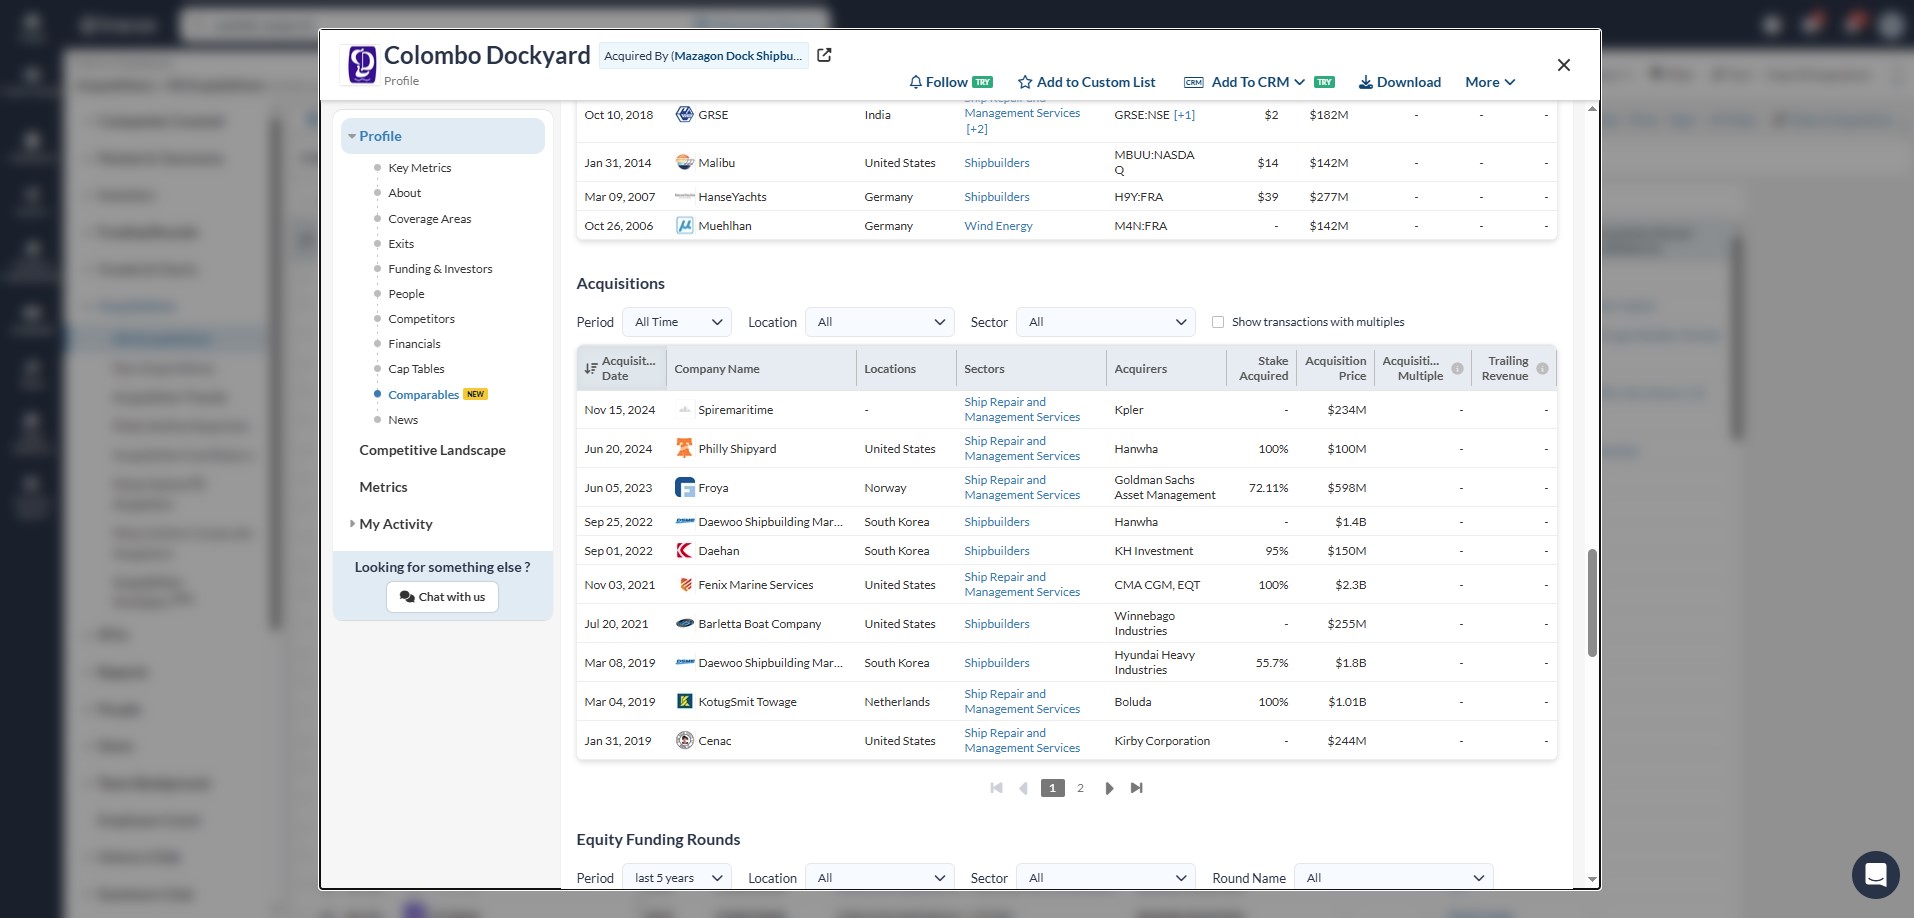Viewport: 1914px width, 918px height.
Task: Go to next page of acquisitions
Action: click(1109, 788)
